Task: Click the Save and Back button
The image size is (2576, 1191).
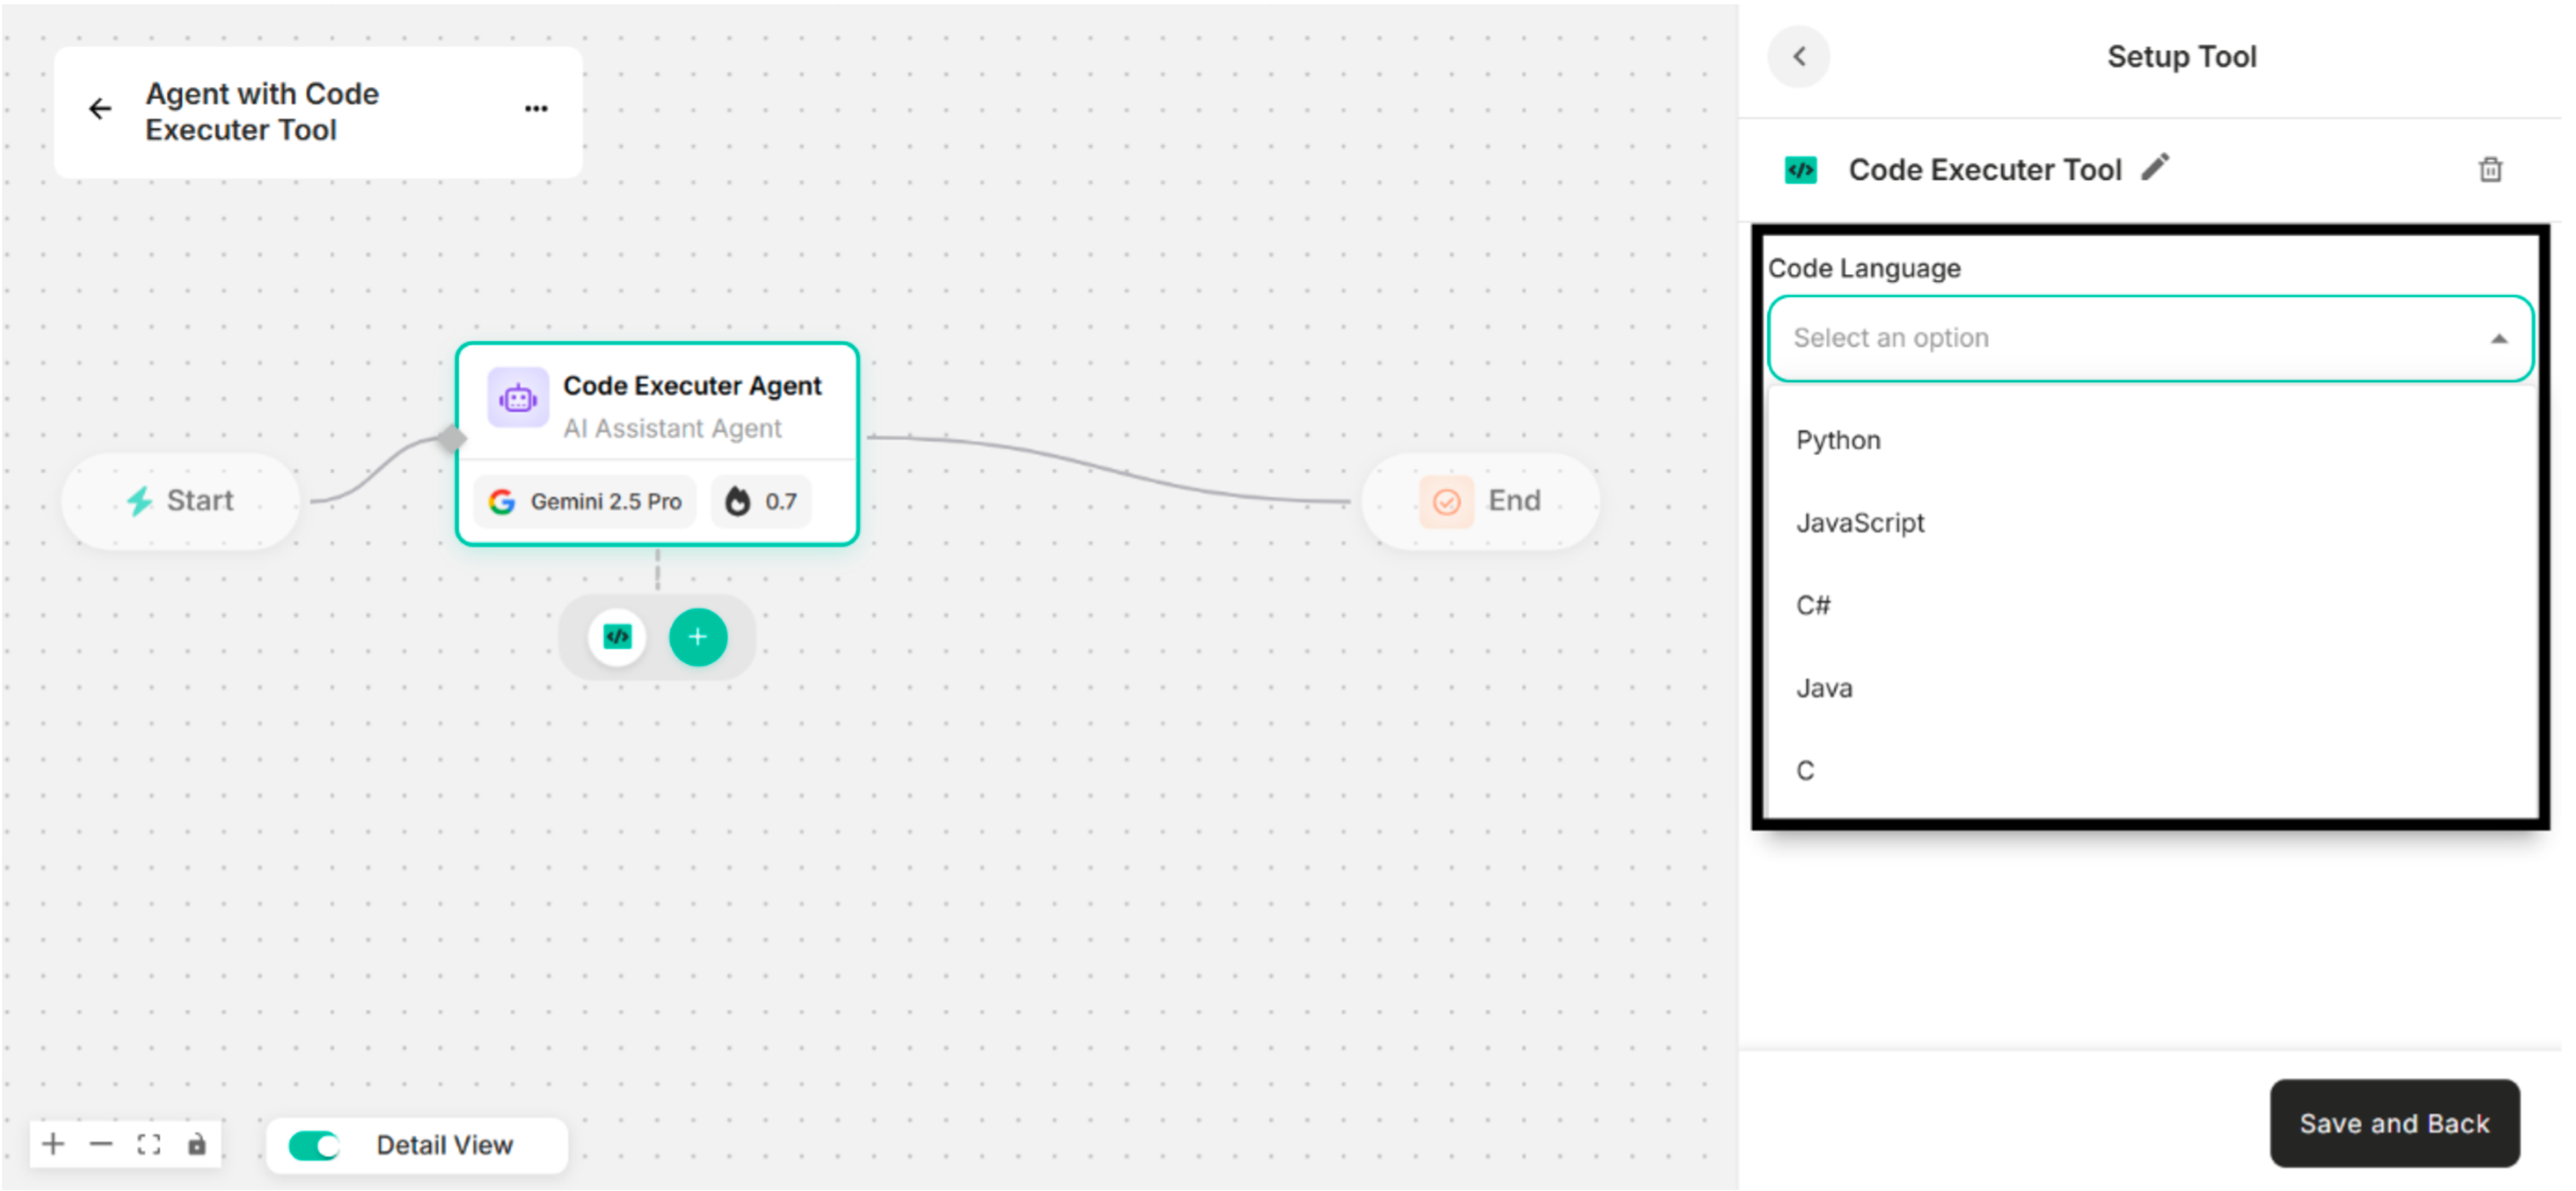Action: click(x=2394, y=1123)
